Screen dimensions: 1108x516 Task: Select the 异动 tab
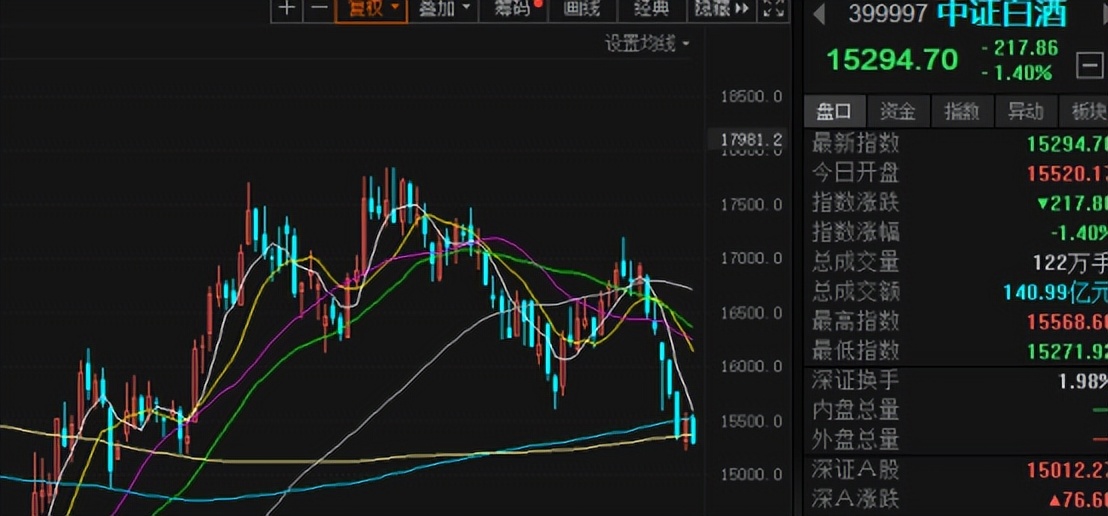(1025, 112)
